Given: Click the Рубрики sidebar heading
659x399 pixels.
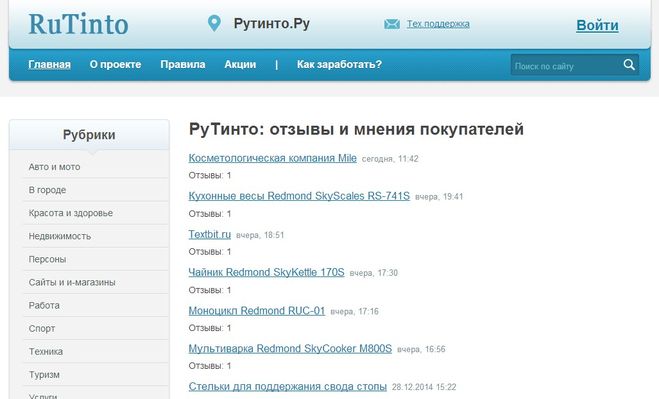Looking at the screenshot, I should coord(89,135).
